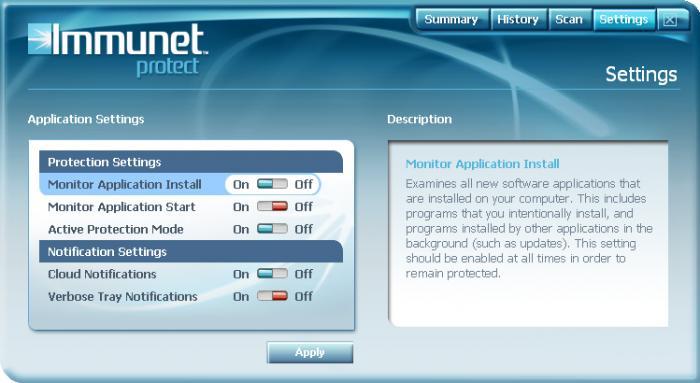Screen dimensions: 700x383
Task: Toggle the Verbose Tray Notifications switch
Action: point(272,296)
